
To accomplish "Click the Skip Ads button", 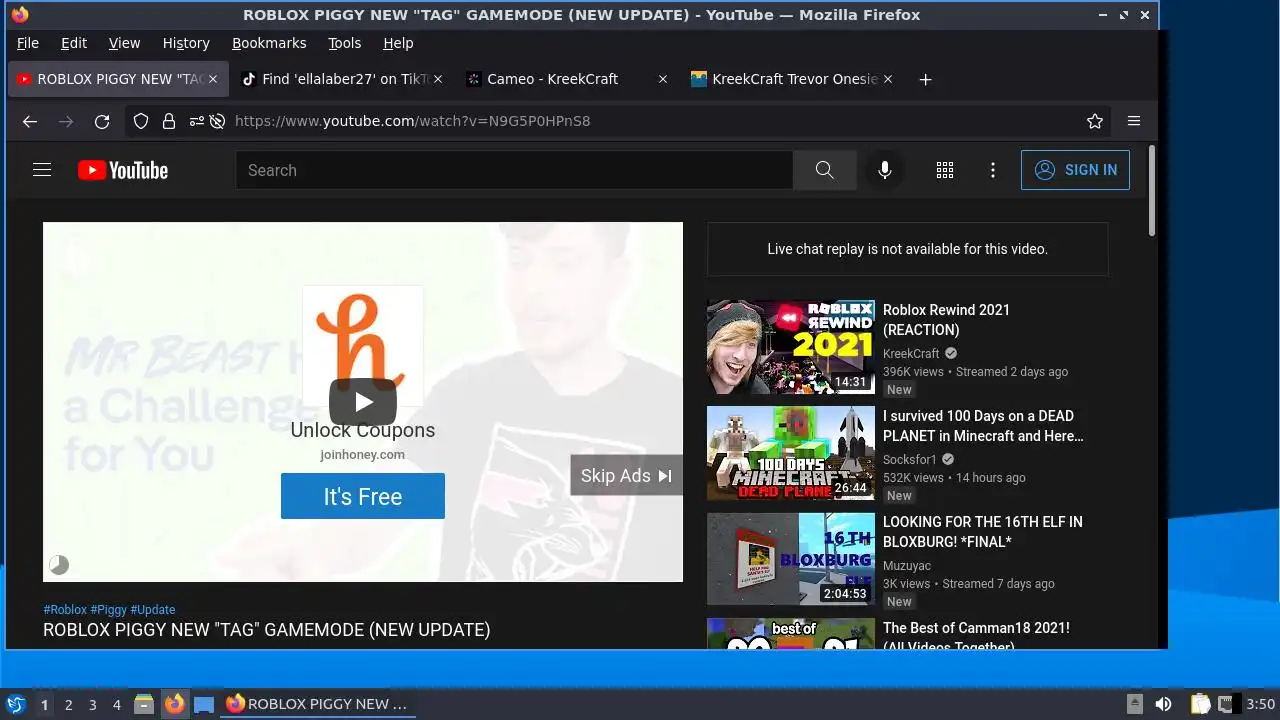I will tap(626, 476).
